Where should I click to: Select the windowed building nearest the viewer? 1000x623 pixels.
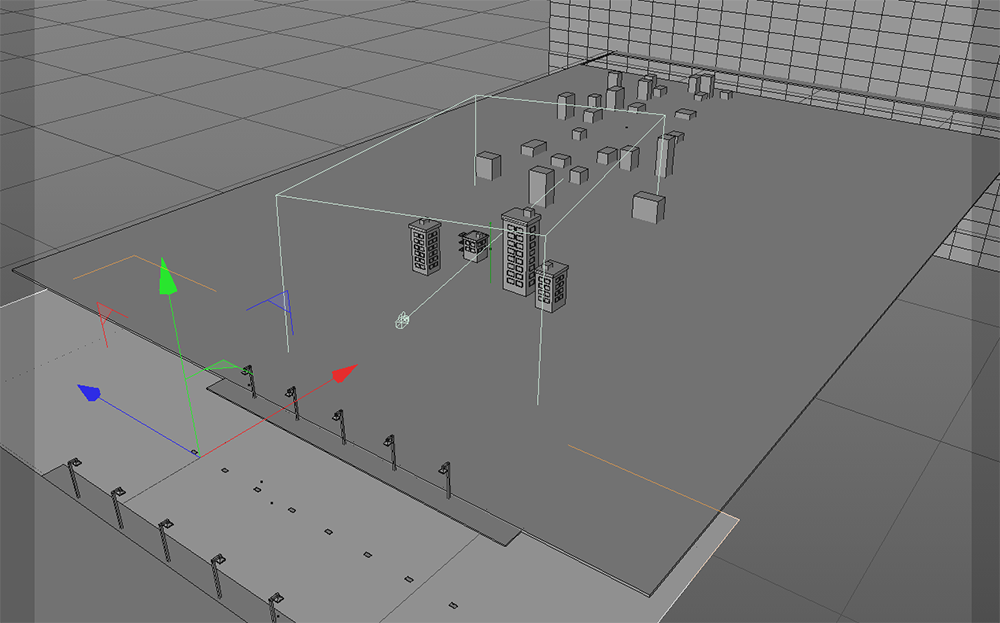(x=551, y=286)
